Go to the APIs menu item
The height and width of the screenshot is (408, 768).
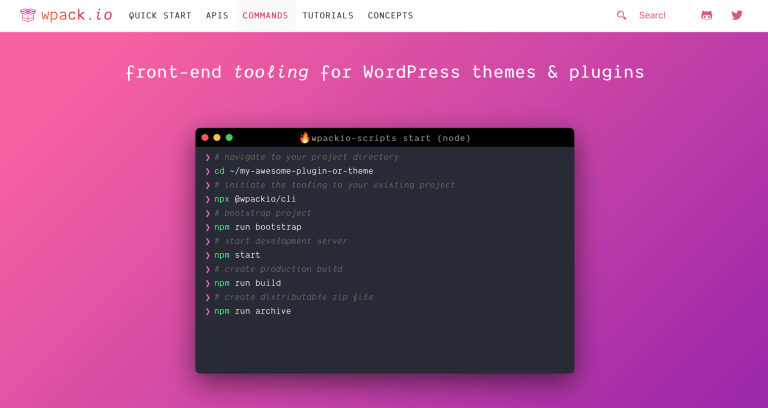[217, 16]
